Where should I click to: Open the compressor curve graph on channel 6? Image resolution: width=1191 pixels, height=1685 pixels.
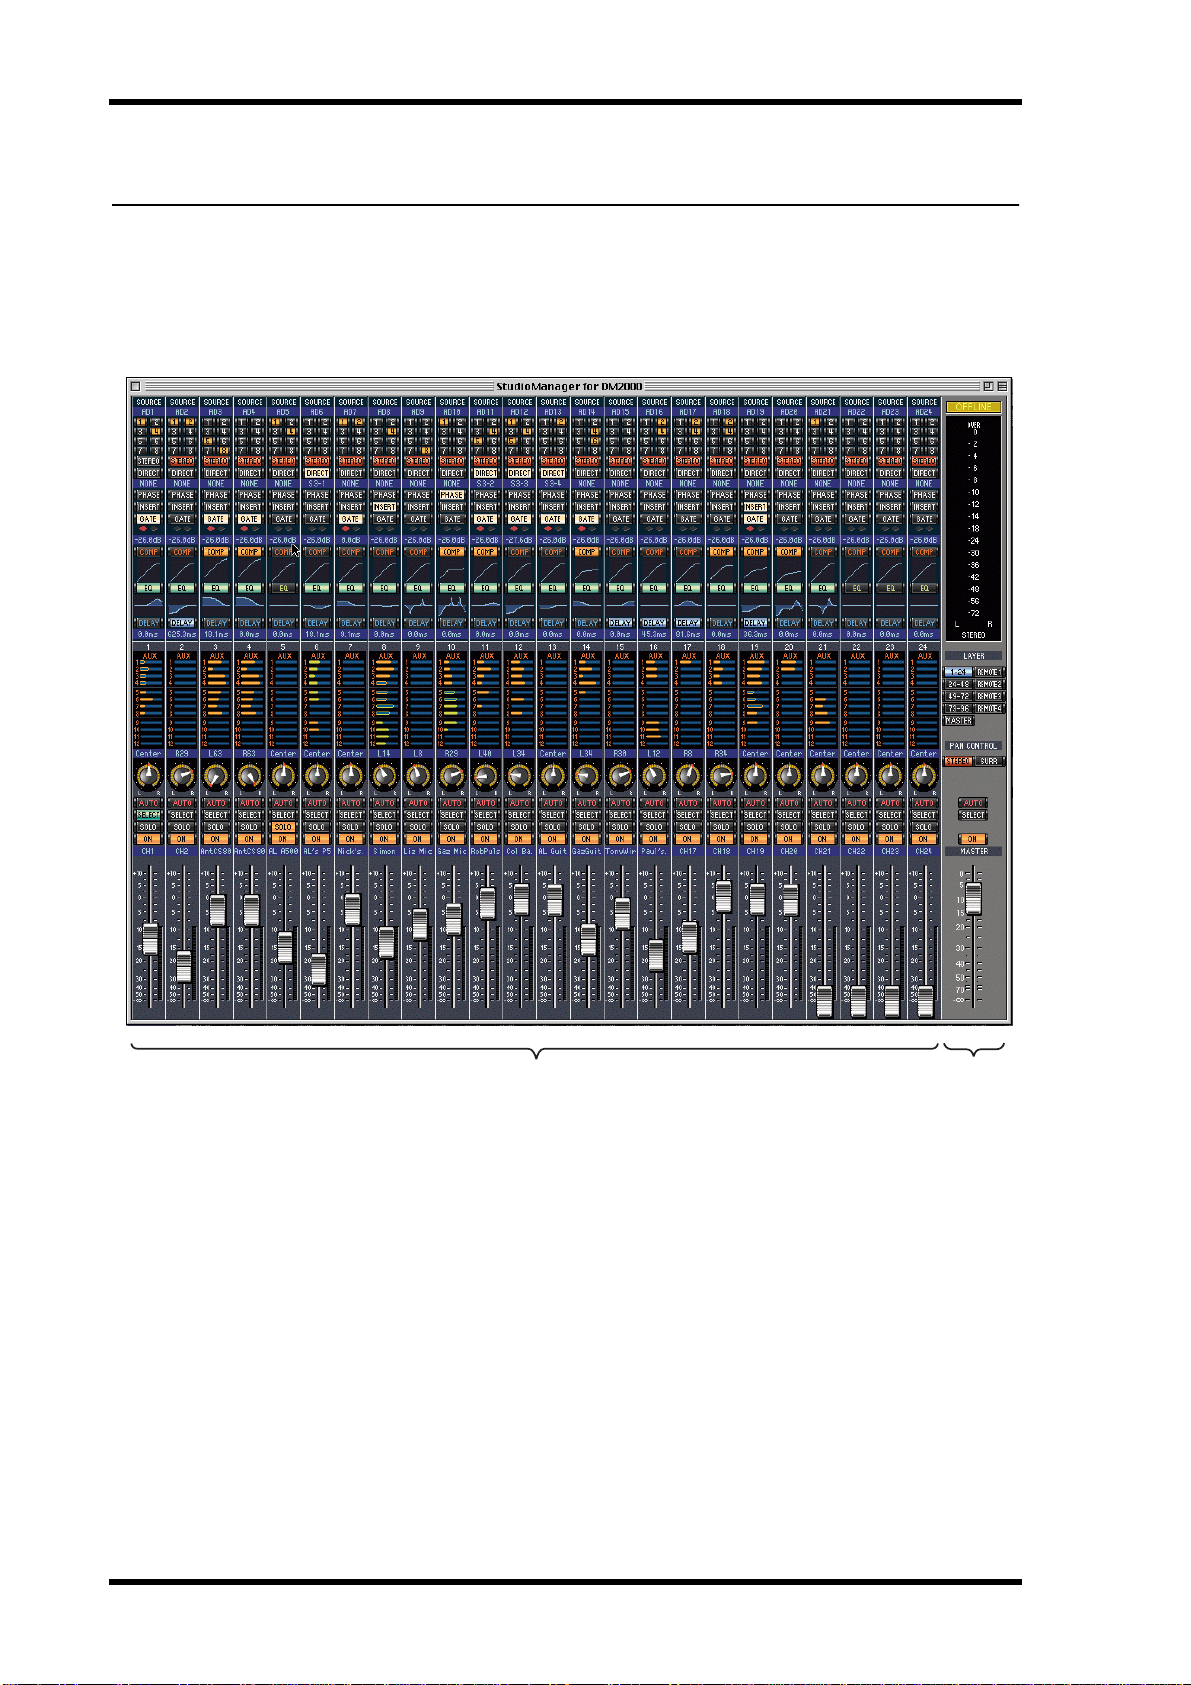(317, 570)
